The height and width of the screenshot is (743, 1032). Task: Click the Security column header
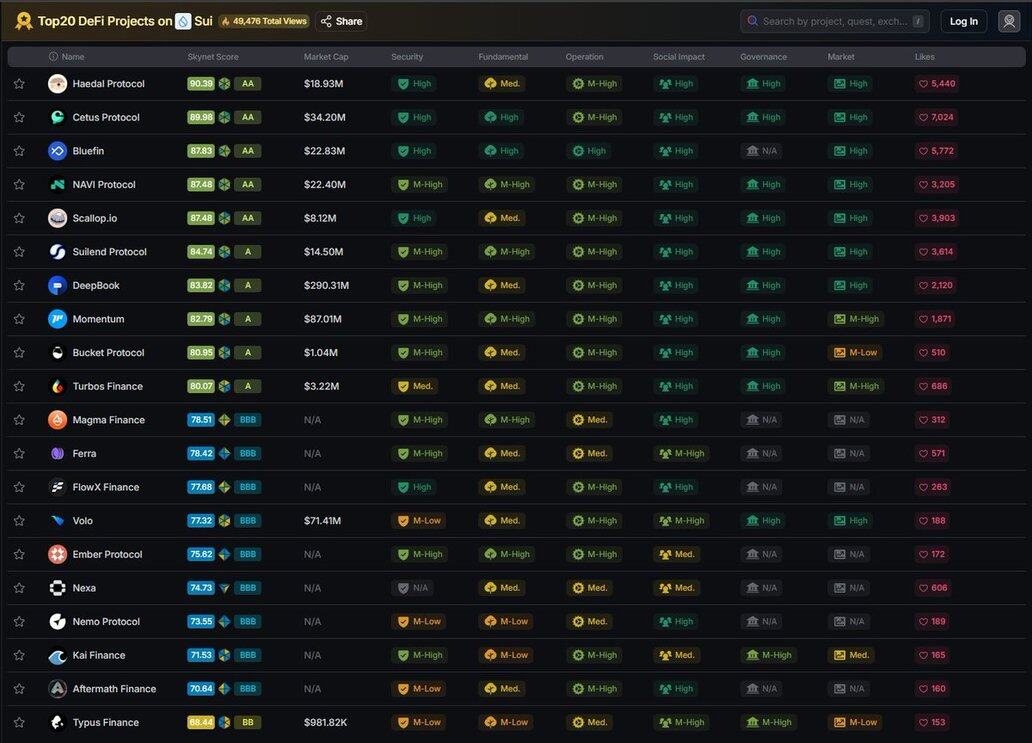coord(407,57)
